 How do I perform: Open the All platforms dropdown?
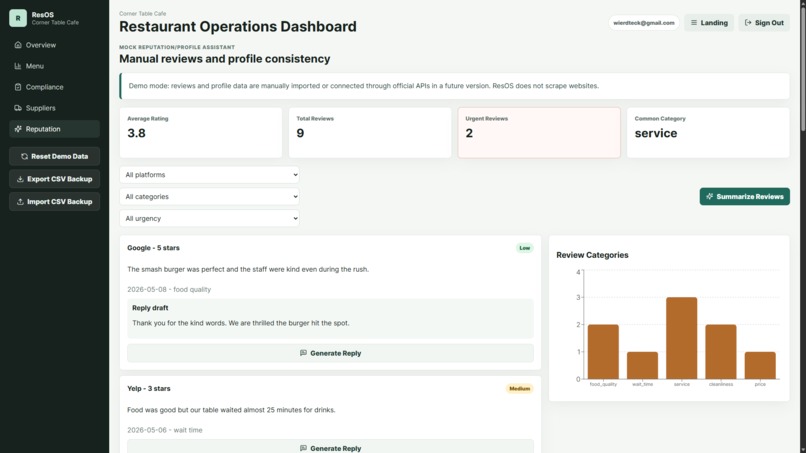click(209, 175)
